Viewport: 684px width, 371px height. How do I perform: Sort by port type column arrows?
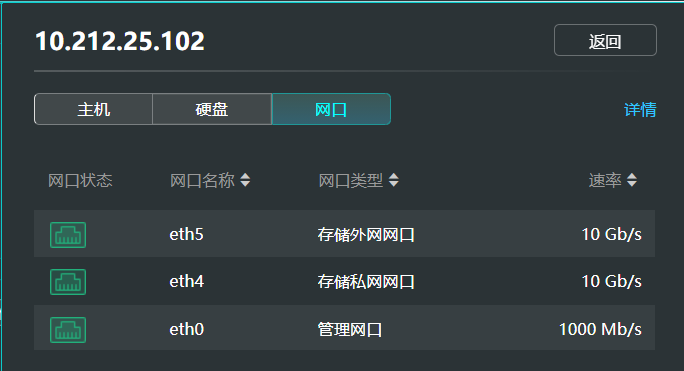coord(393,180)
